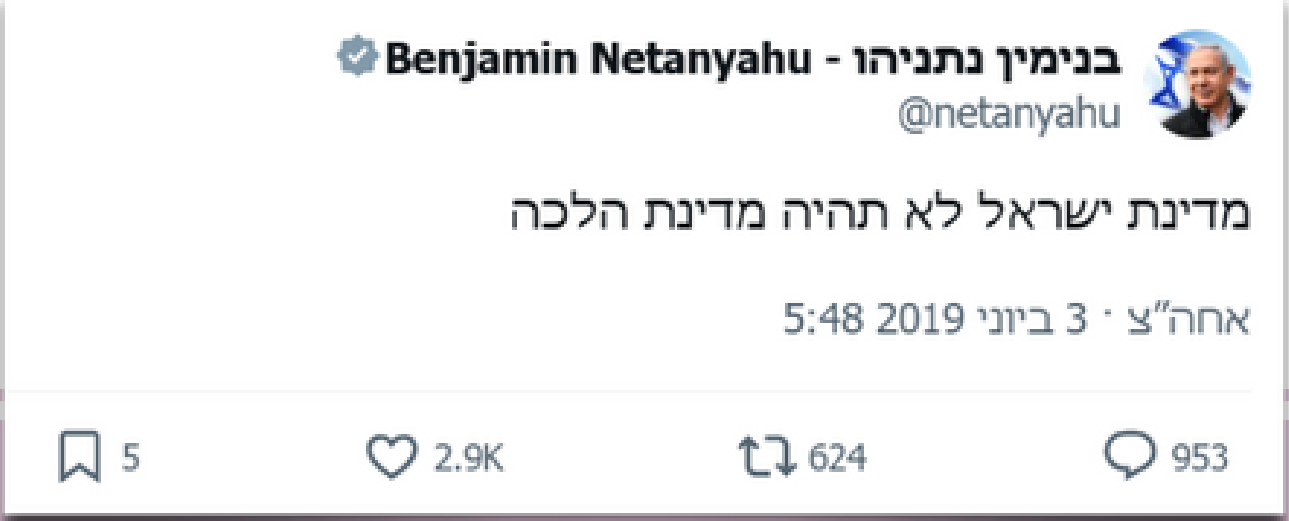The height and width of the screenshot is (521, 1289).
Task: Click the 624 retweets count
Action: (x=836, y=459)
